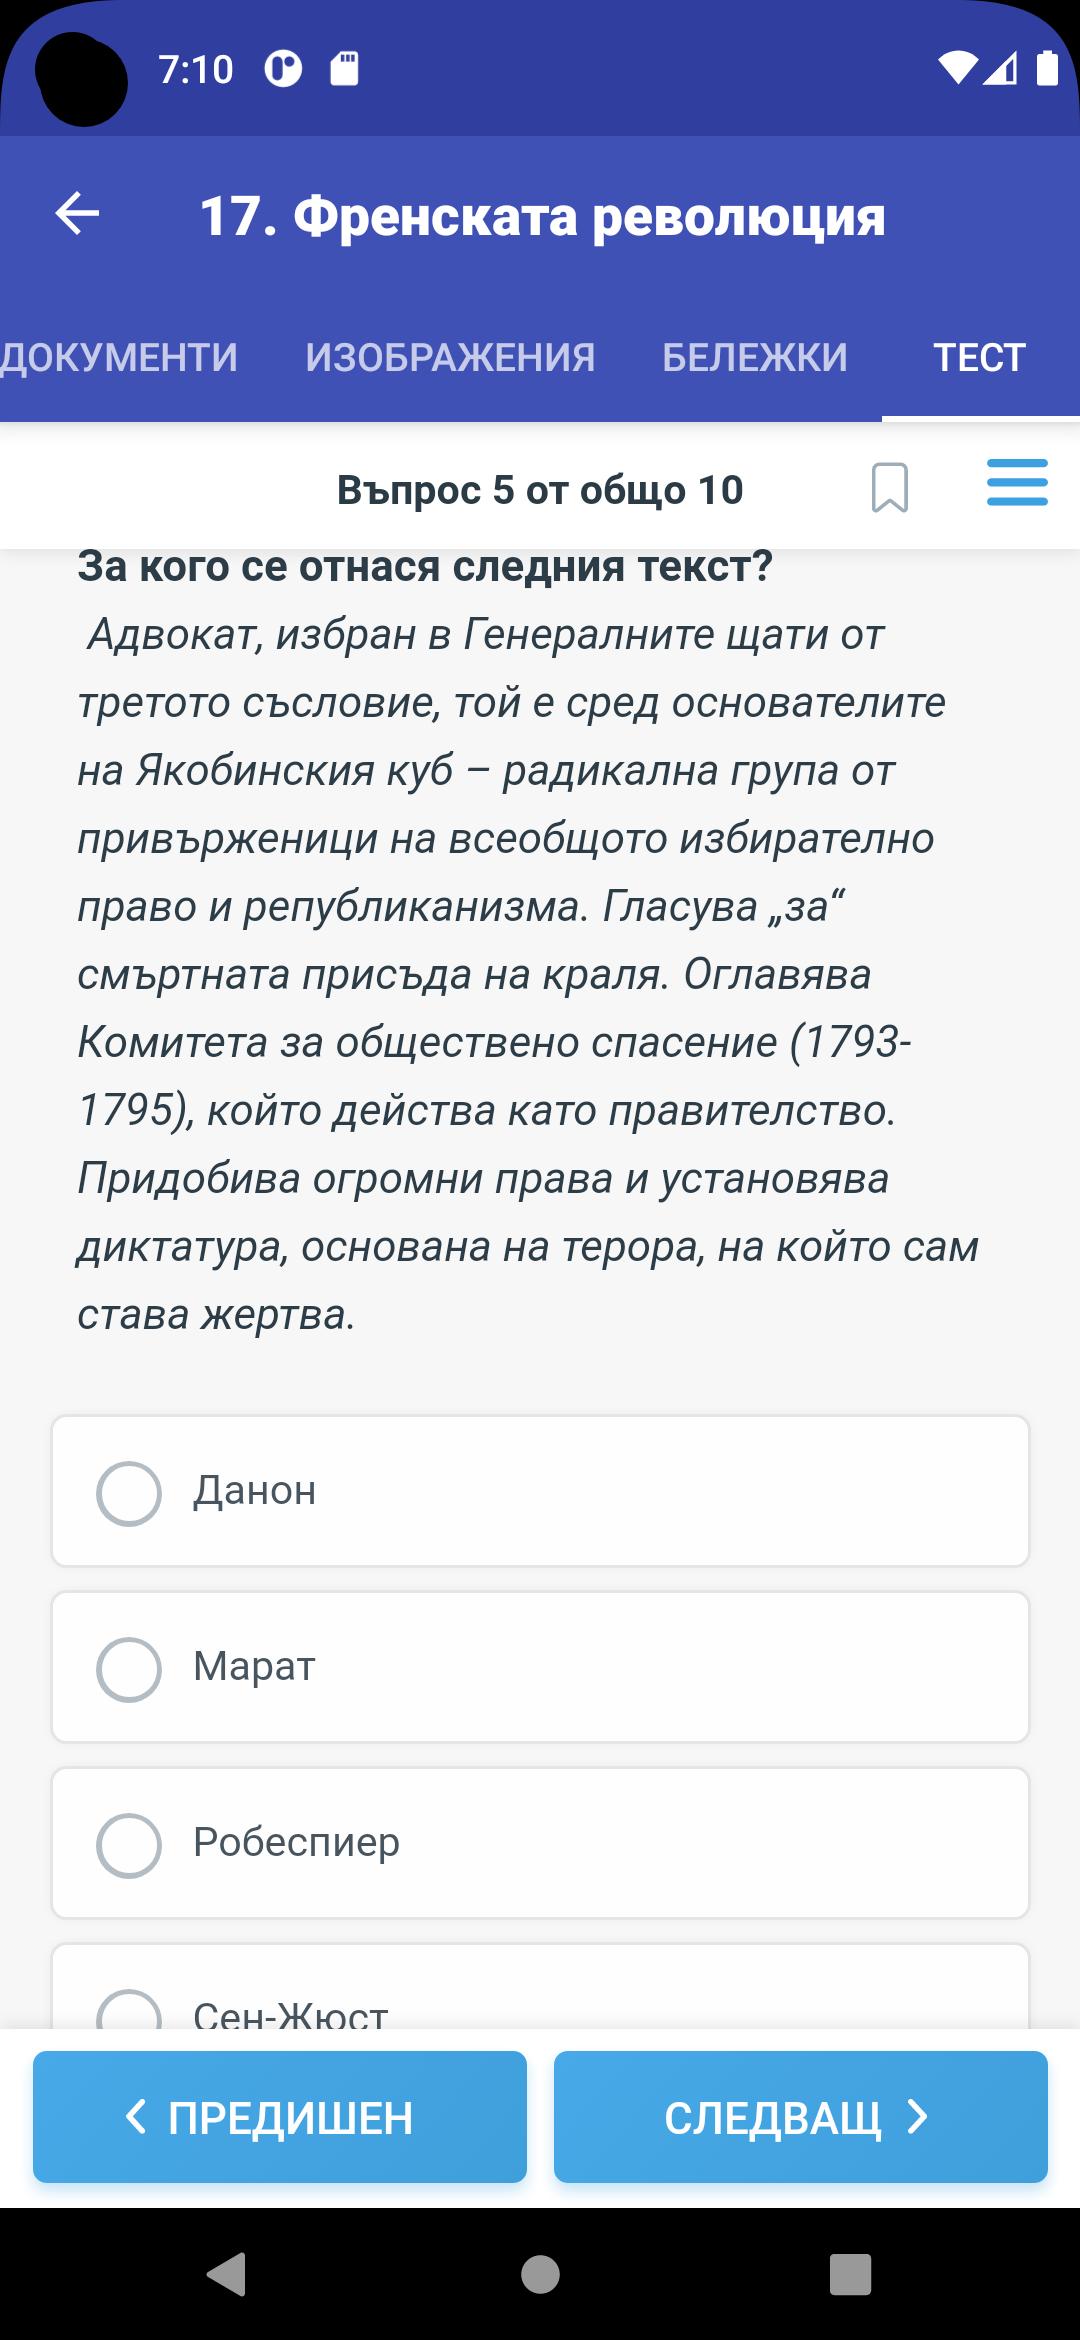Viewport: 1080px width, 2340px height.
Task: Go to previous question with Предишен
Action: [x=280, y=2117]
